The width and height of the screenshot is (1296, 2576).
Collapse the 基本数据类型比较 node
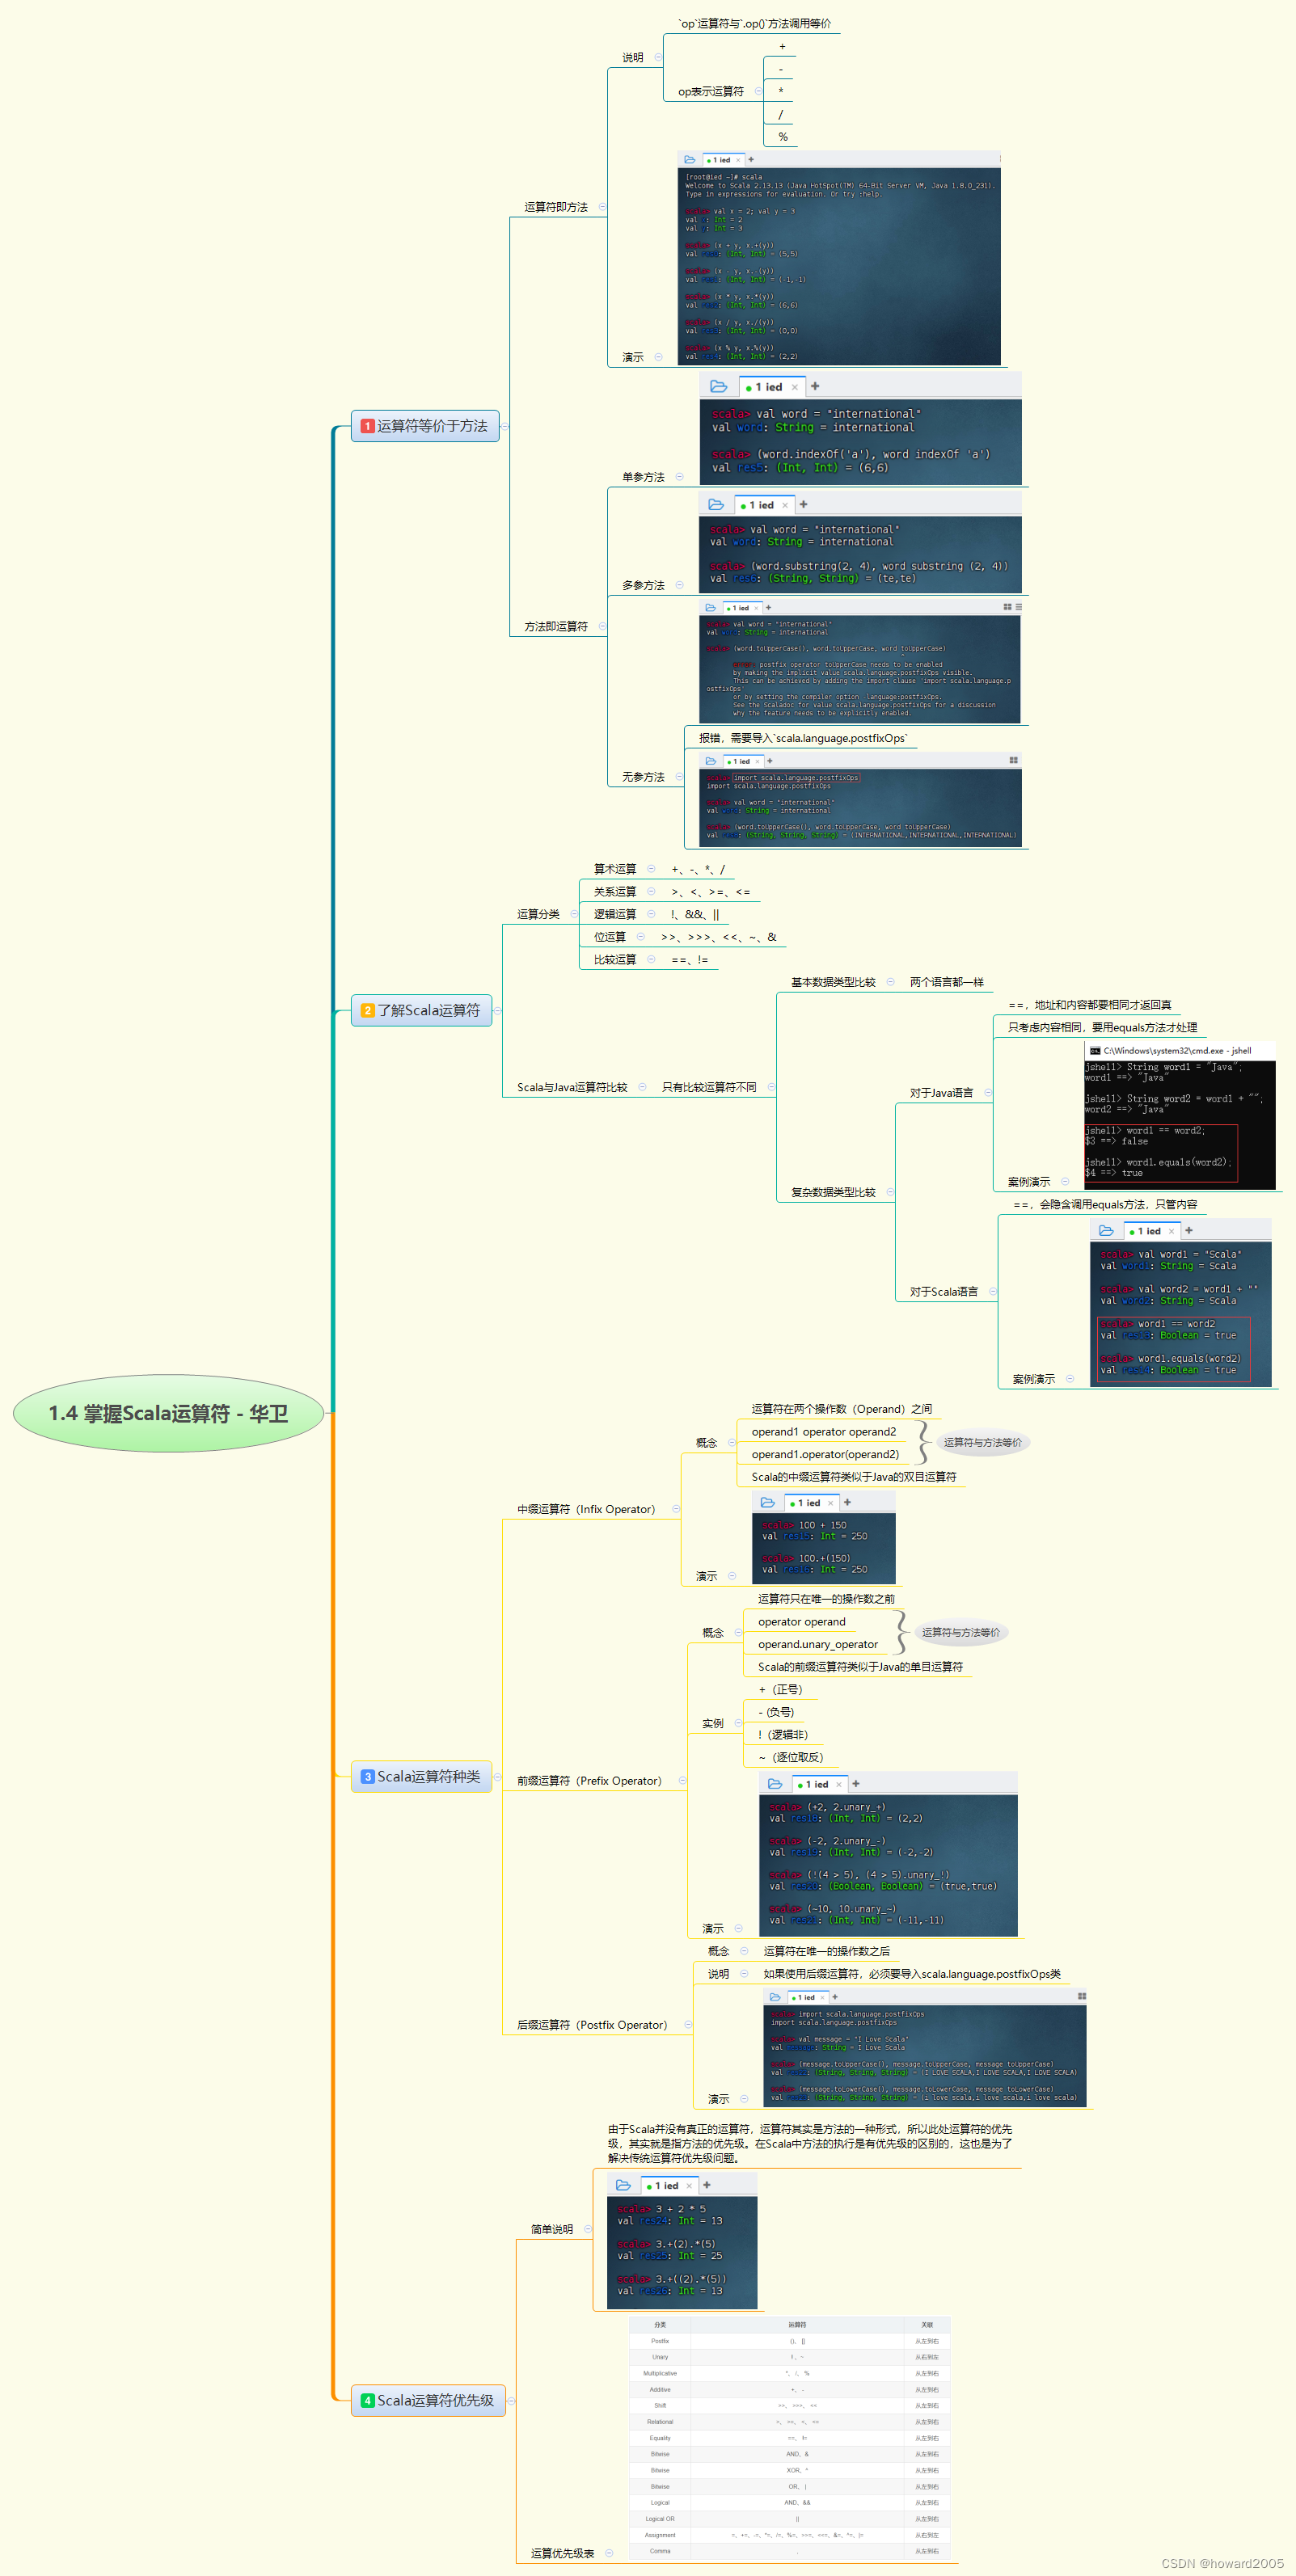[890, 982]
